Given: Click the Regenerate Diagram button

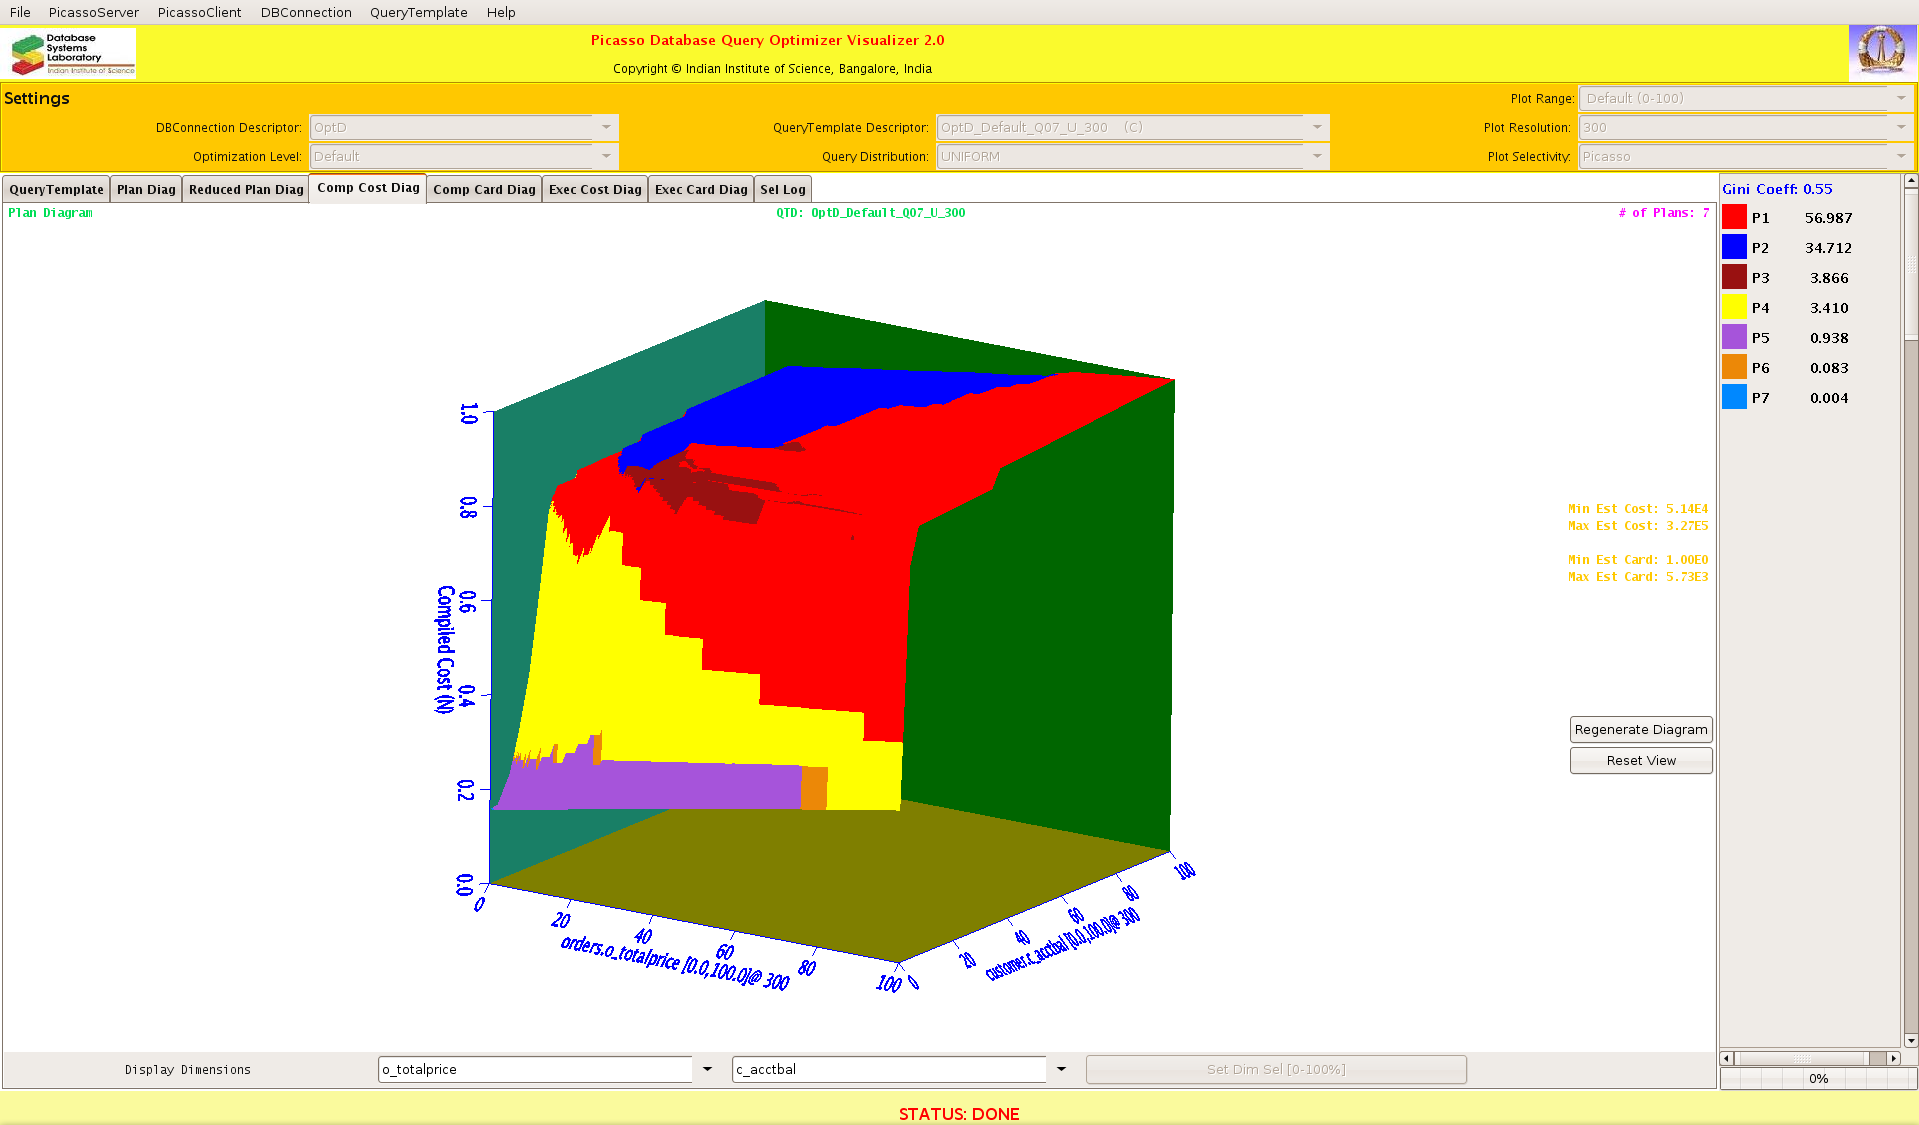Looking at the screenshot, I should tap(1640, 730).
